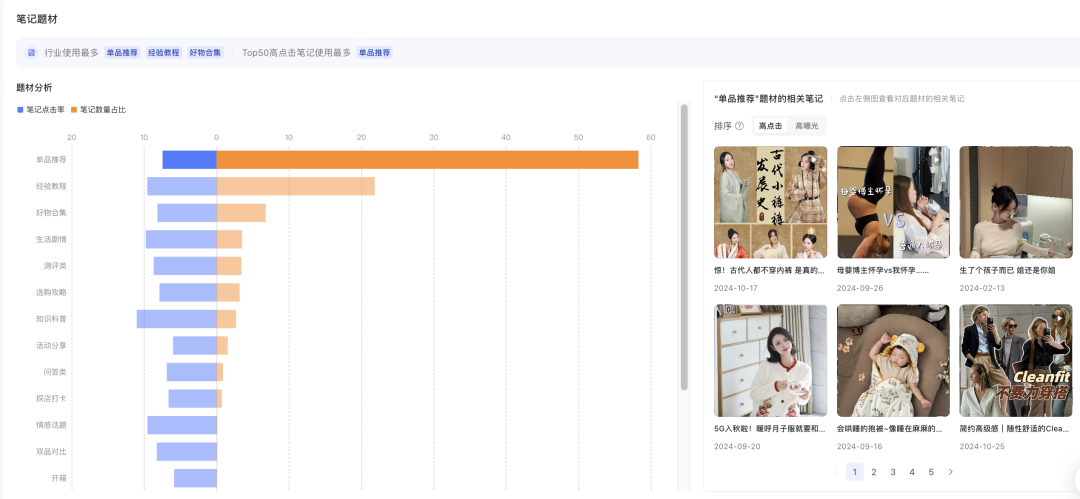Toggle the 笔记数量占比 legend marker
The height and width of the screenshot is (499, 1080).
click(x=74, y=110)
